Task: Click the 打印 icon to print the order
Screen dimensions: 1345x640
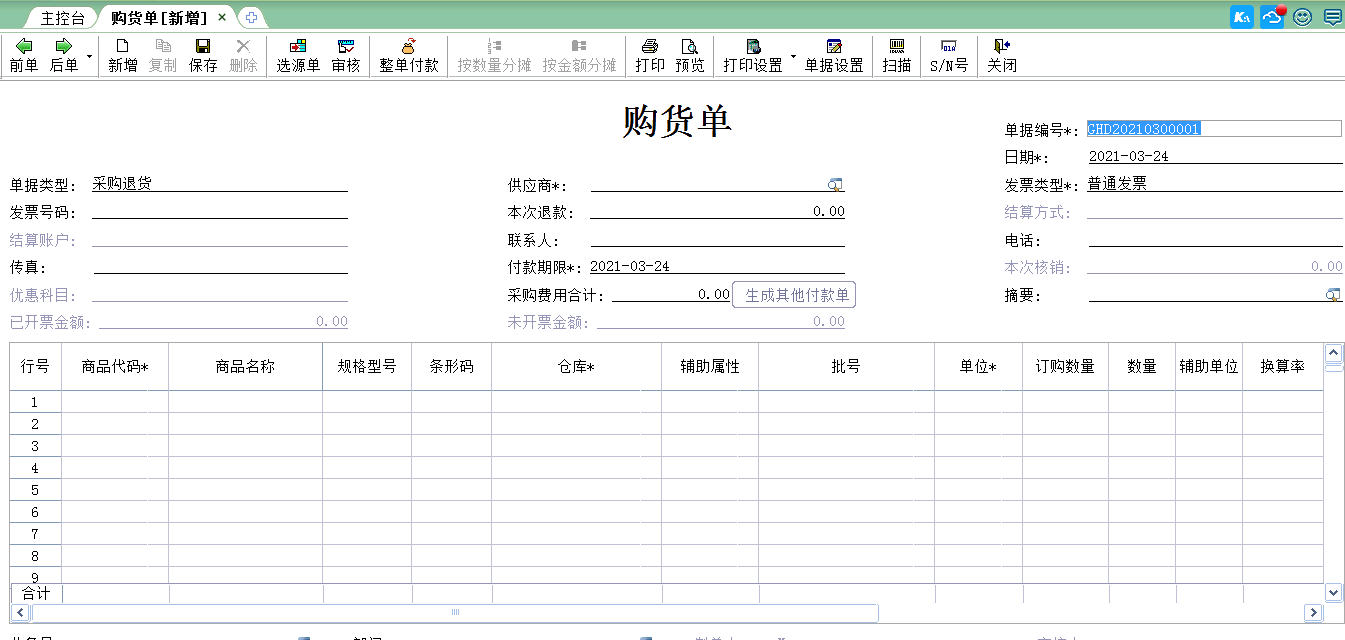Action: point(650,56)
